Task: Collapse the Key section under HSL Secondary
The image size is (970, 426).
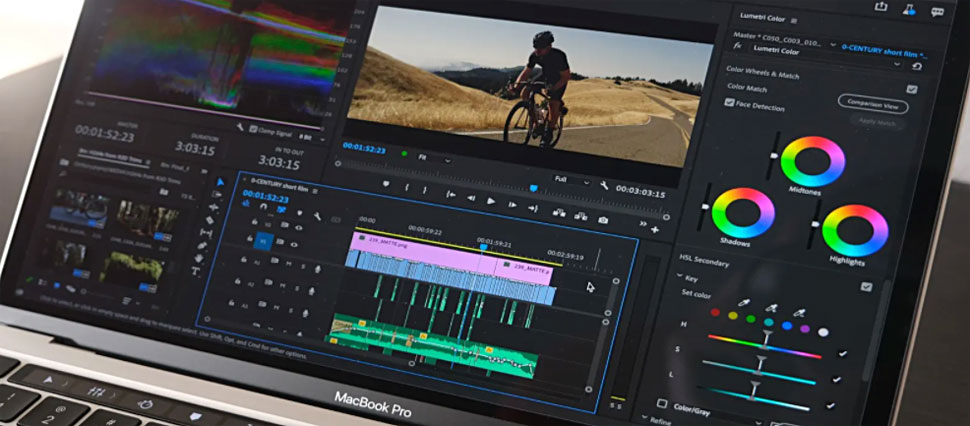Action: tap(680, 278)
